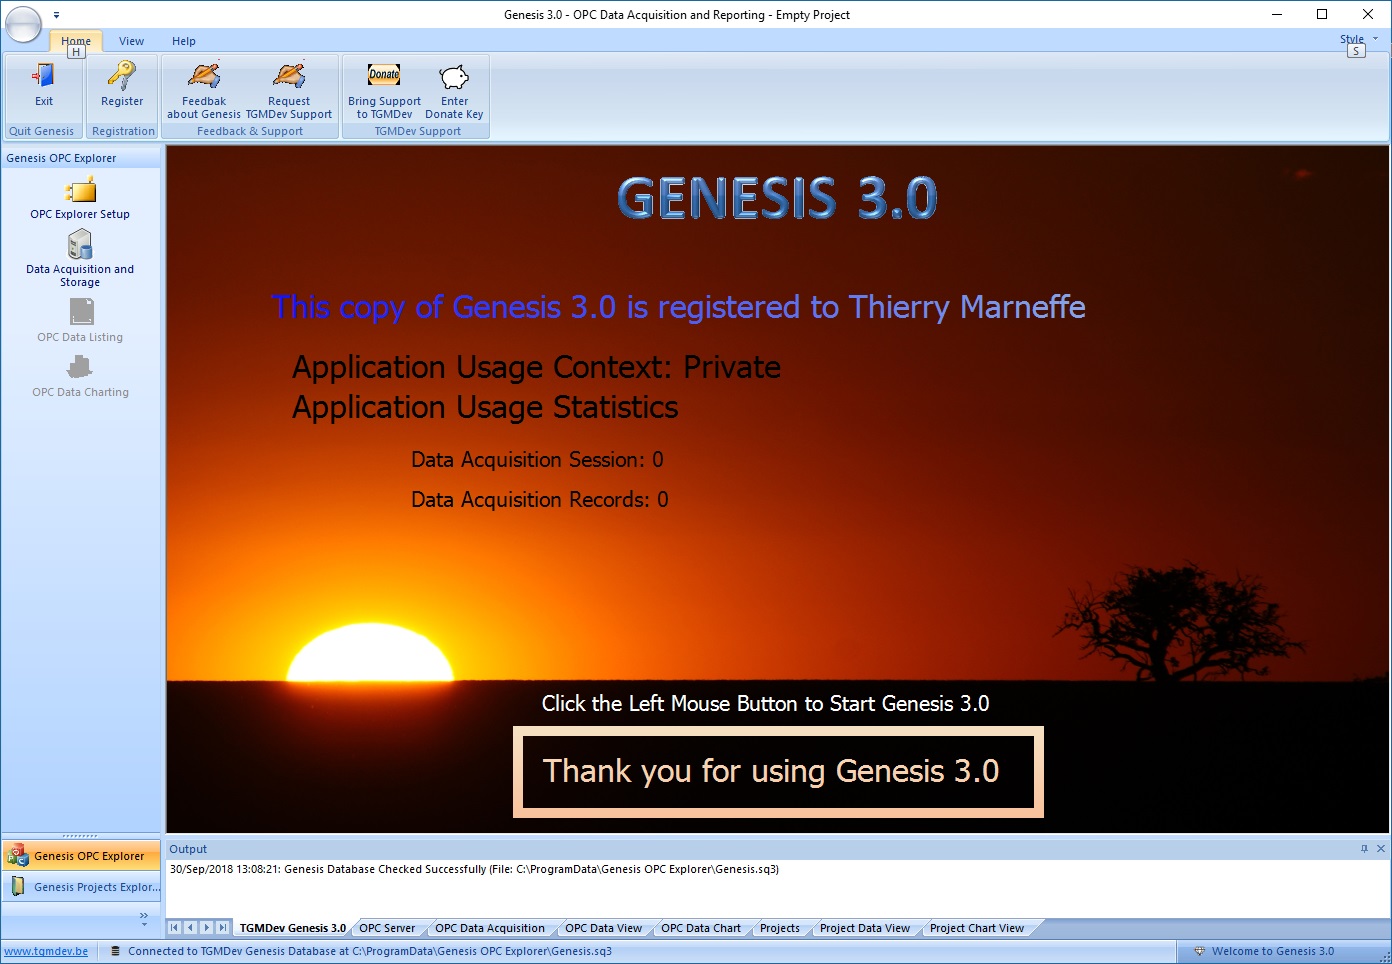Maximize the Genesis window
Viewport: 1392px width, 964px height.
1322,14
